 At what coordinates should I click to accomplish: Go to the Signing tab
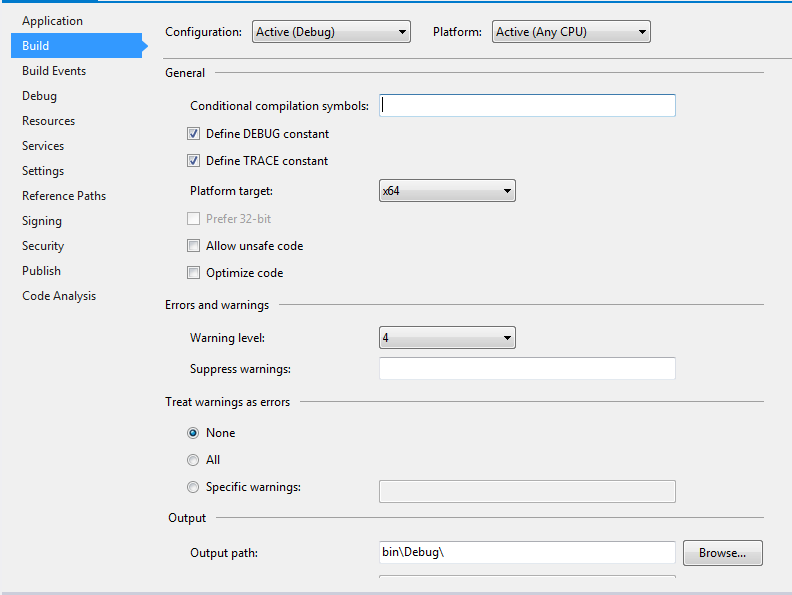(x=42, y=221)
